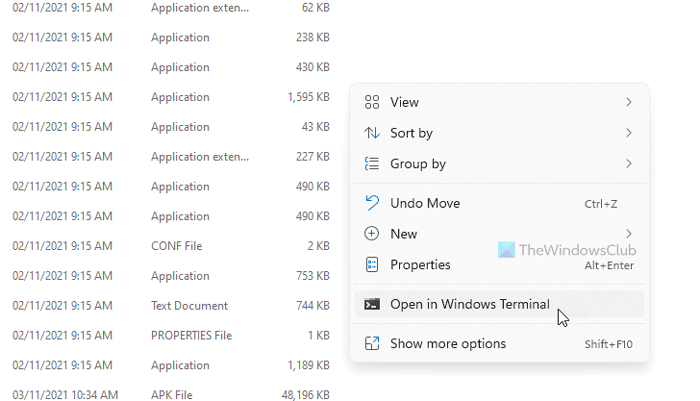
Task: Select the CONF File row
Action: [170, 246]
